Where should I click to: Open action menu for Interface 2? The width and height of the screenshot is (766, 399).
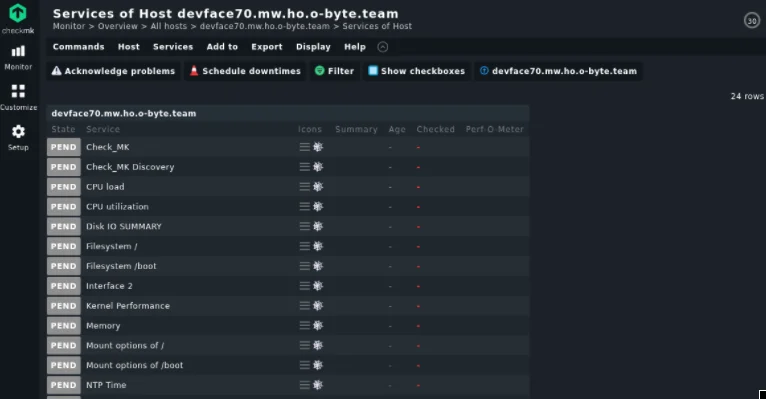(304, 286)
